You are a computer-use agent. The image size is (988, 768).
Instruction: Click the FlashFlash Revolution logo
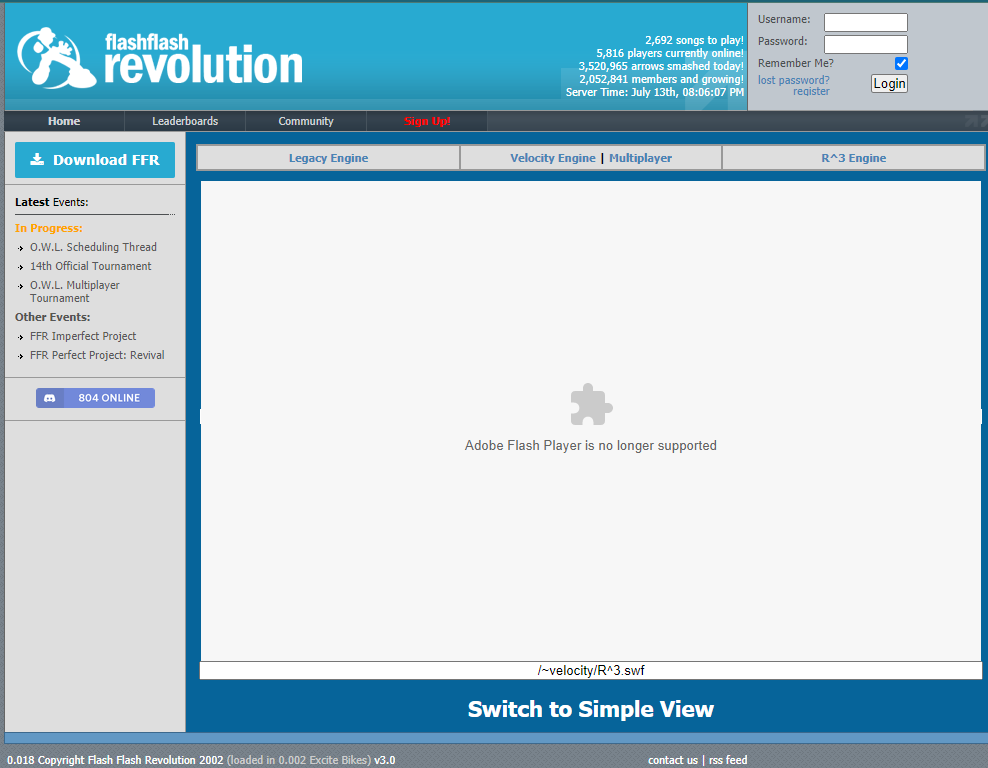[x=160, y=58]
